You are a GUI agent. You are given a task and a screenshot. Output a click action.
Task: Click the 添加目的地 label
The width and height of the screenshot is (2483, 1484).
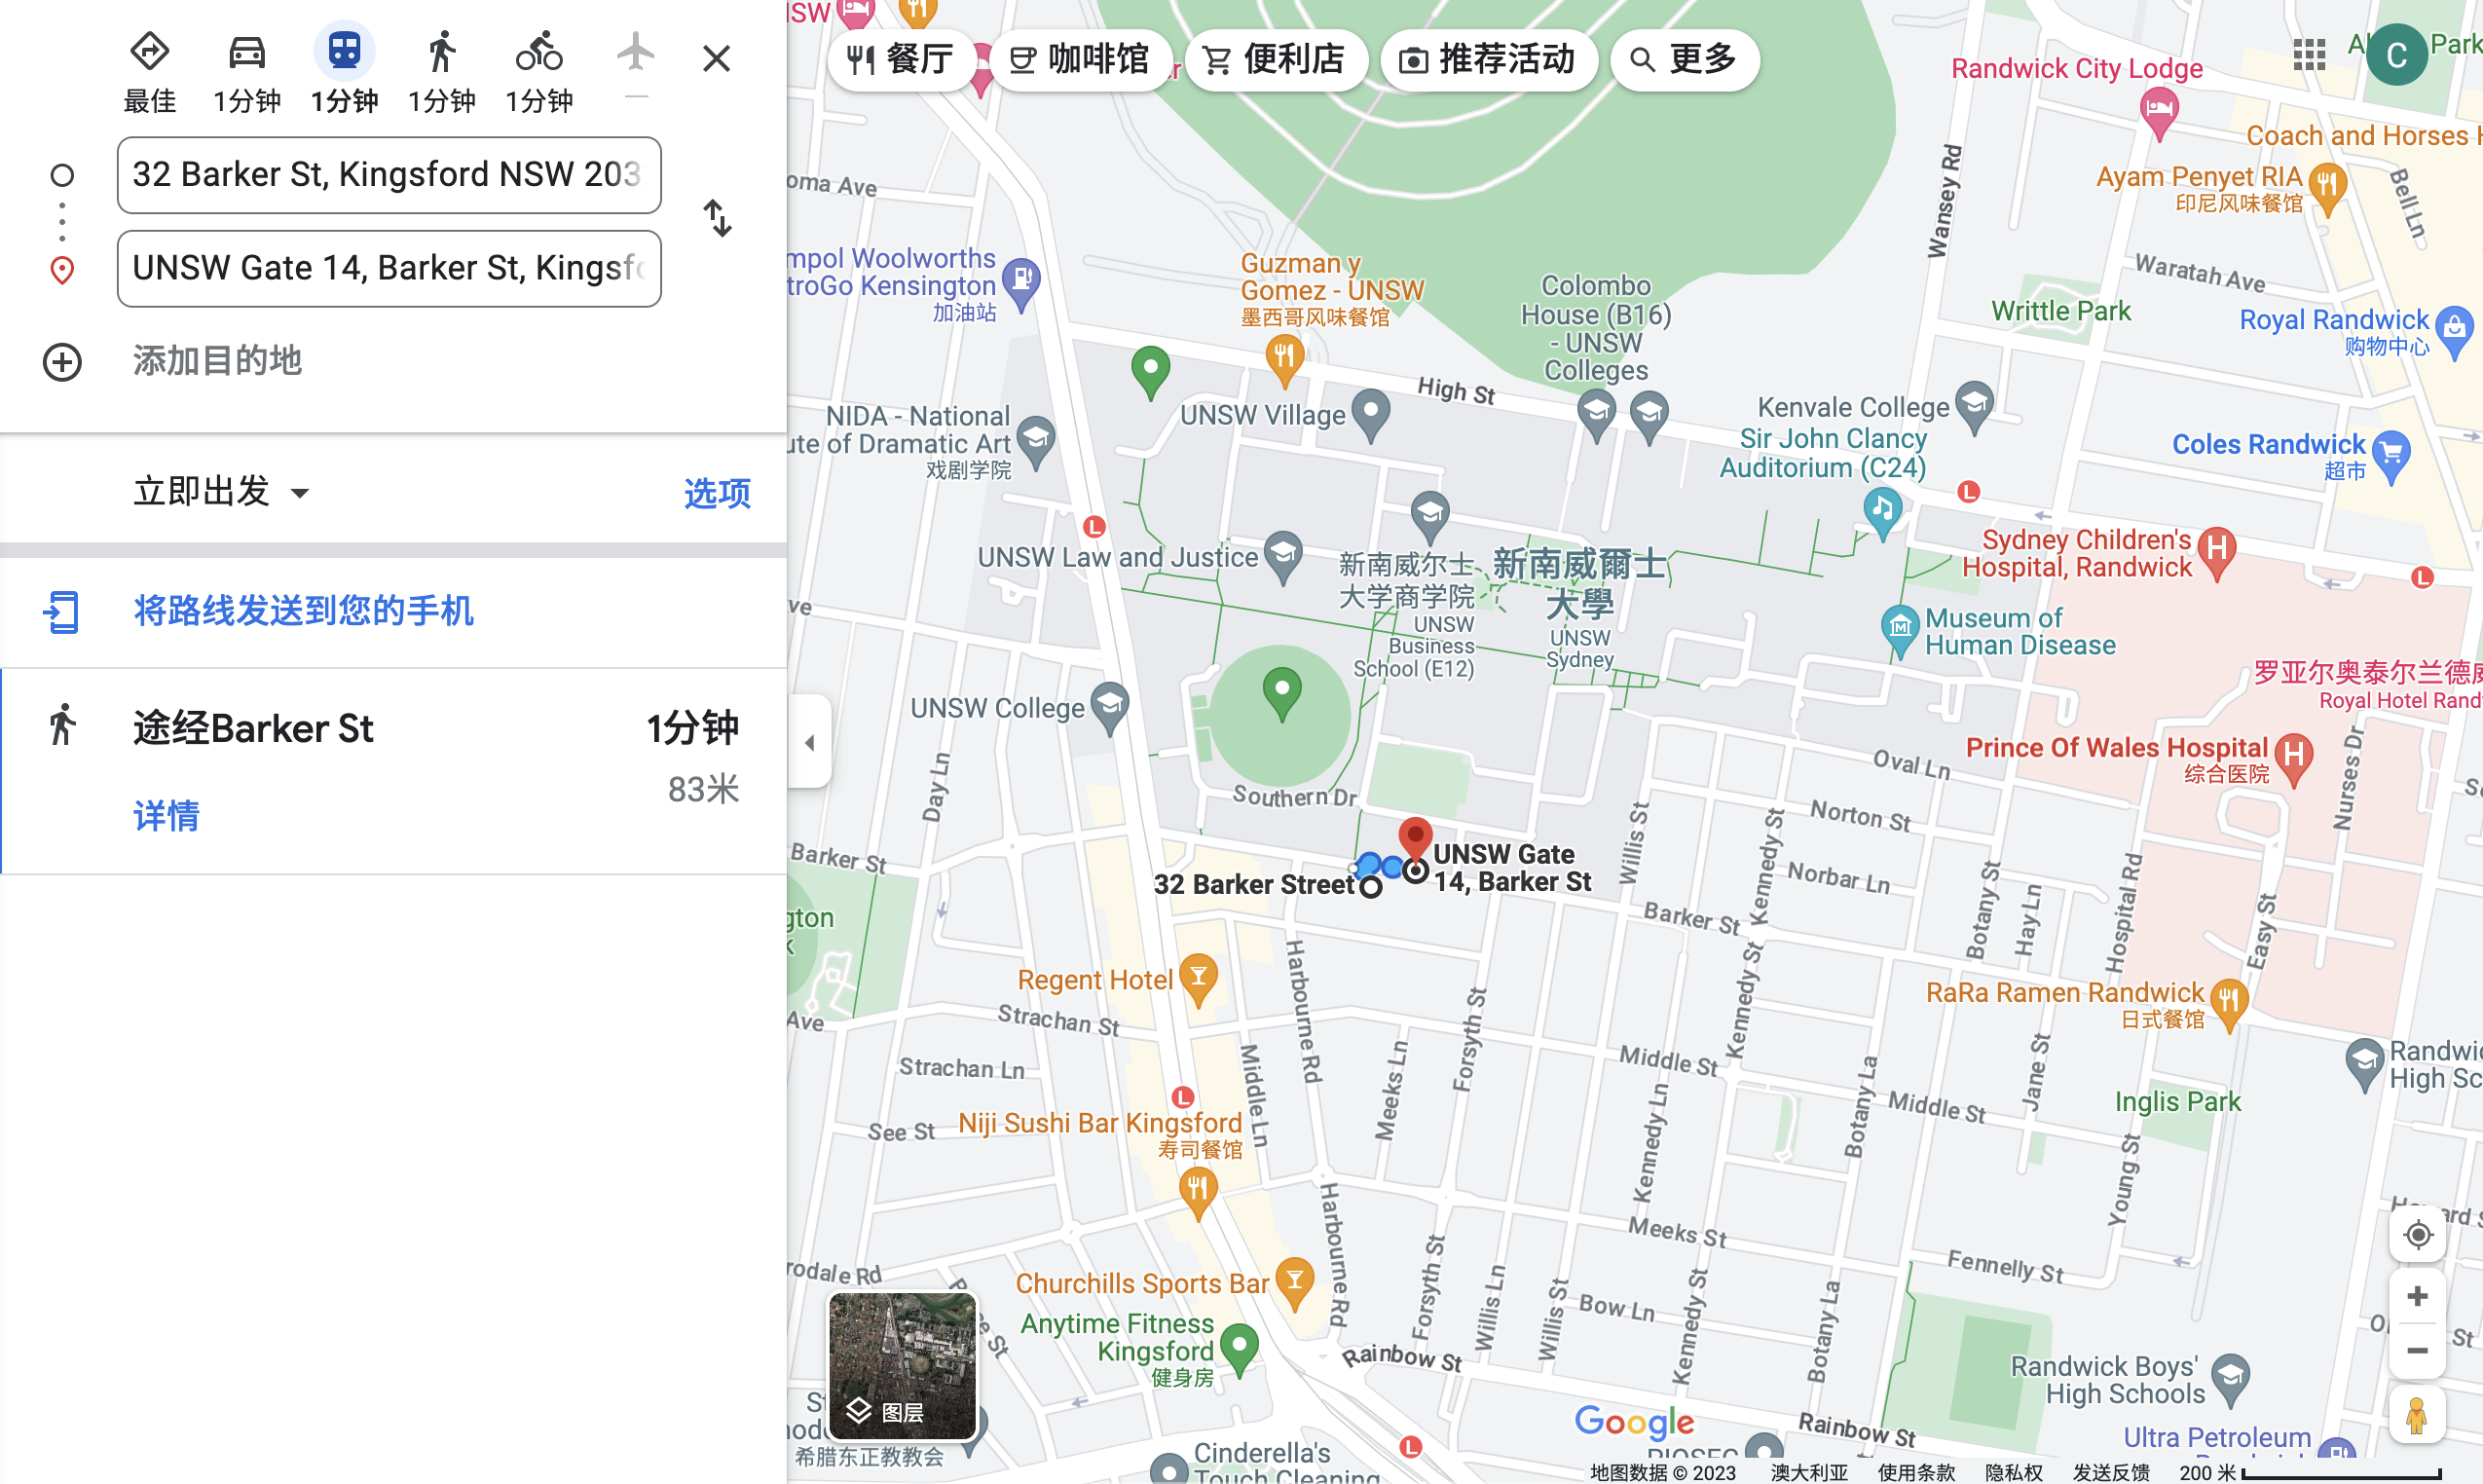217,360
